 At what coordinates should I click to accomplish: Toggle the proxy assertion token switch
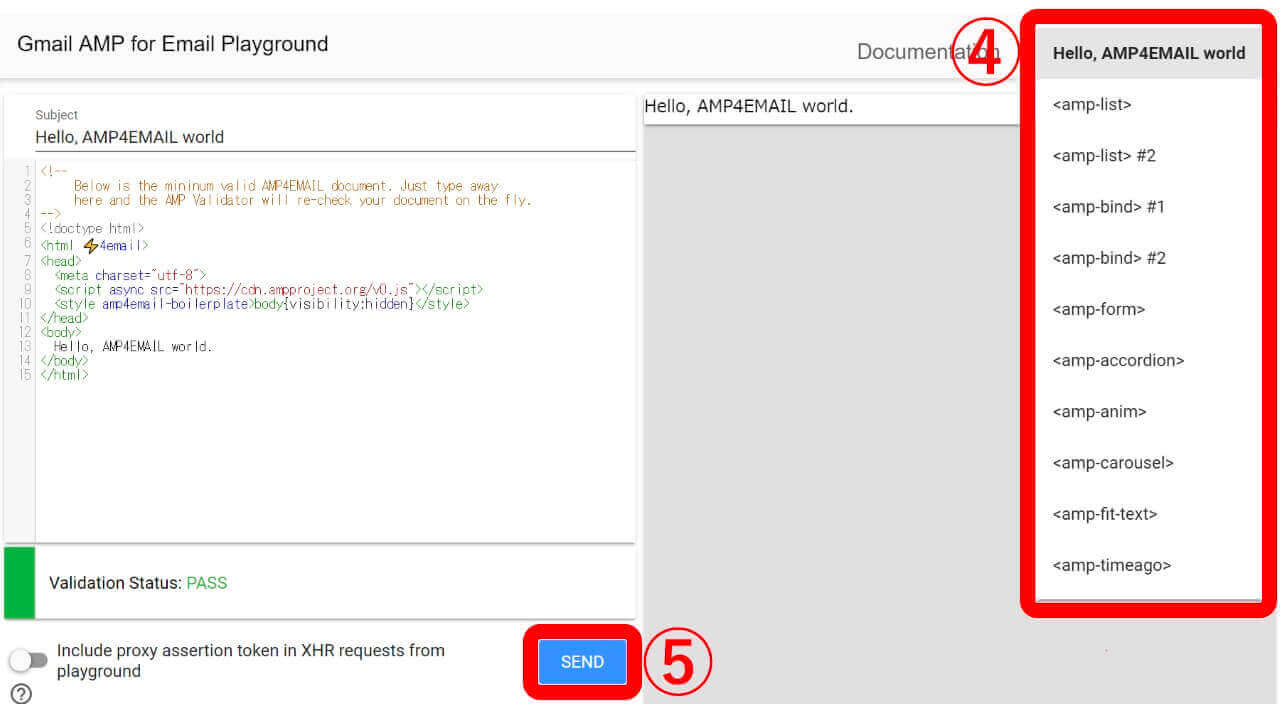click(x=28, y=661)
